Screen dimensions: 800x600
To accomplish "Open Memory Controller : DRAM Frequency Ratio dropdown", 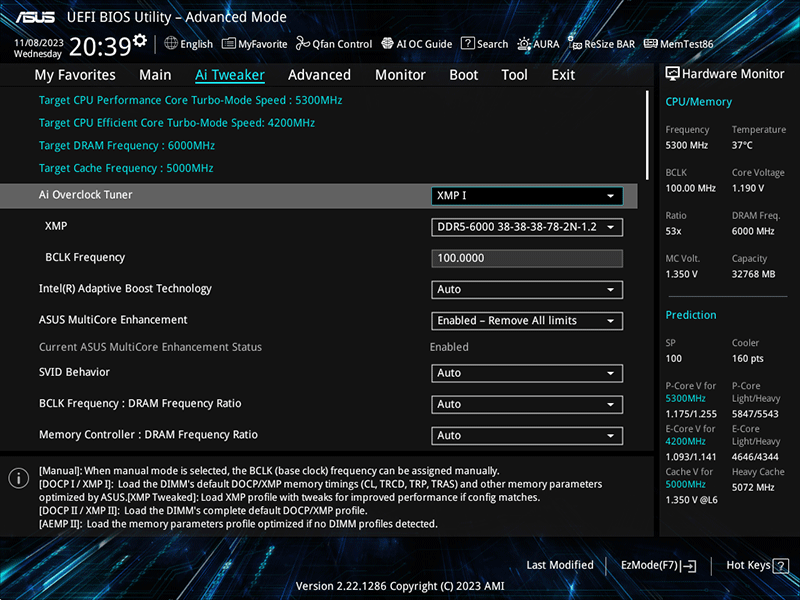I will (527, 435).
